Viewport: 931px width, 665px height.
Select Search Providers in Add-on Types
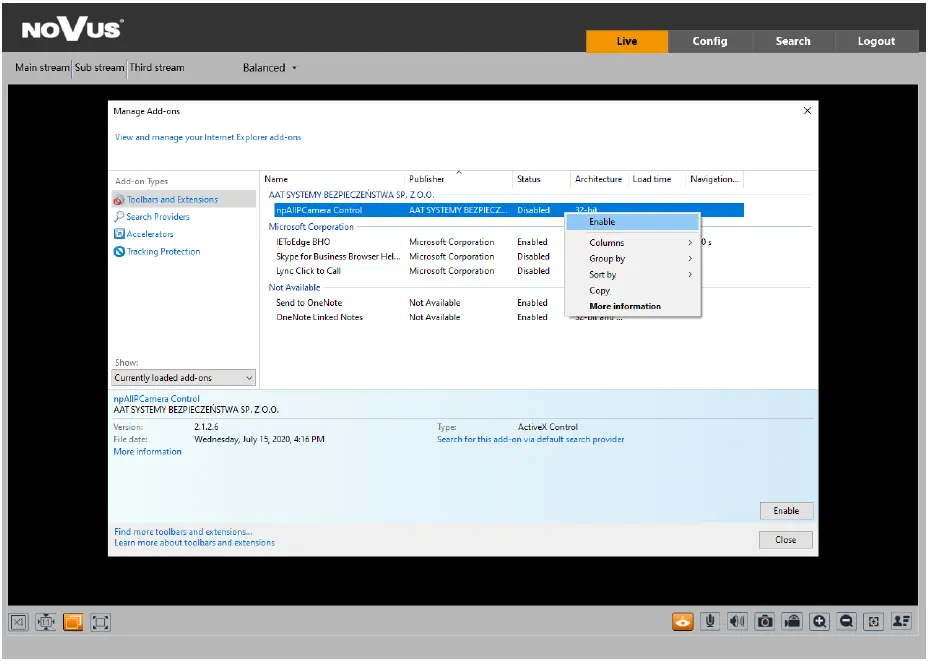point(157,217)
